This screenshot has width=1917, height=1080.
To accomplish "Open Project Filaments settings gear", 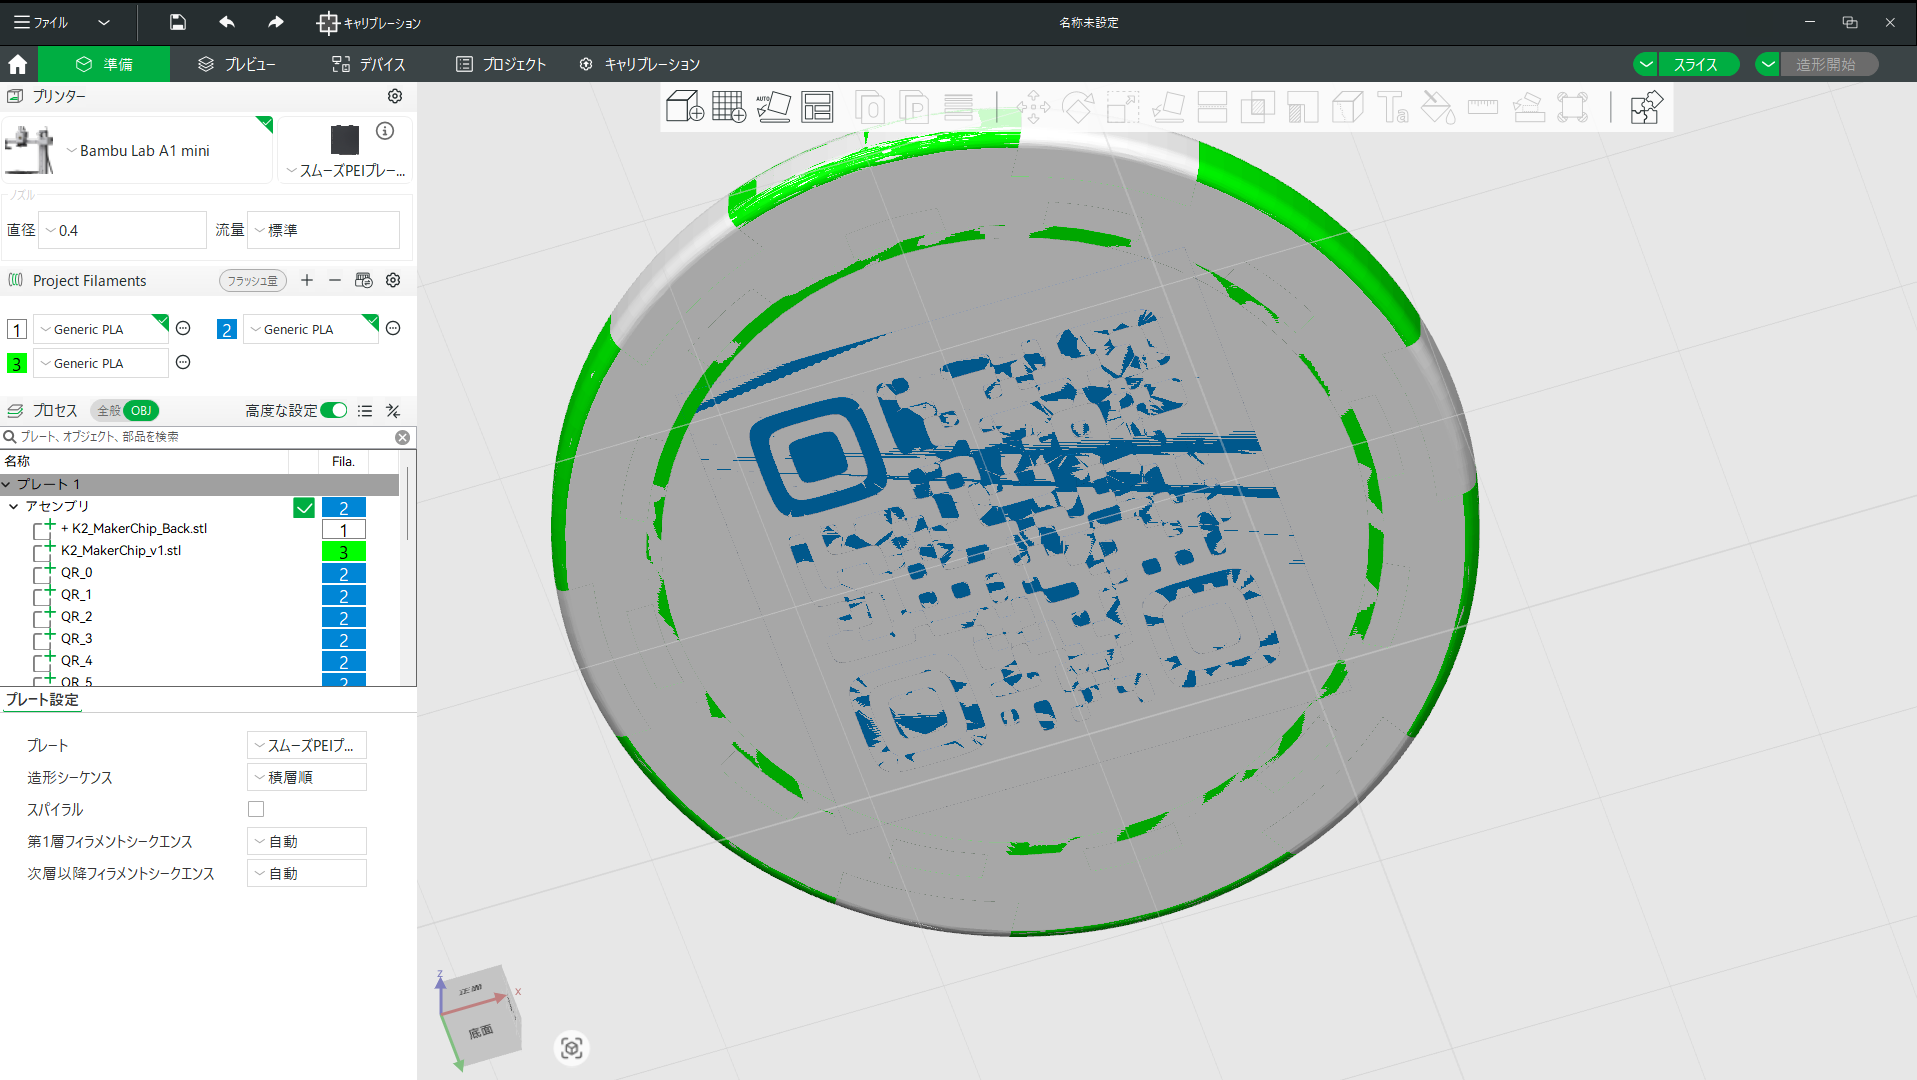I will tap(393, 280).
